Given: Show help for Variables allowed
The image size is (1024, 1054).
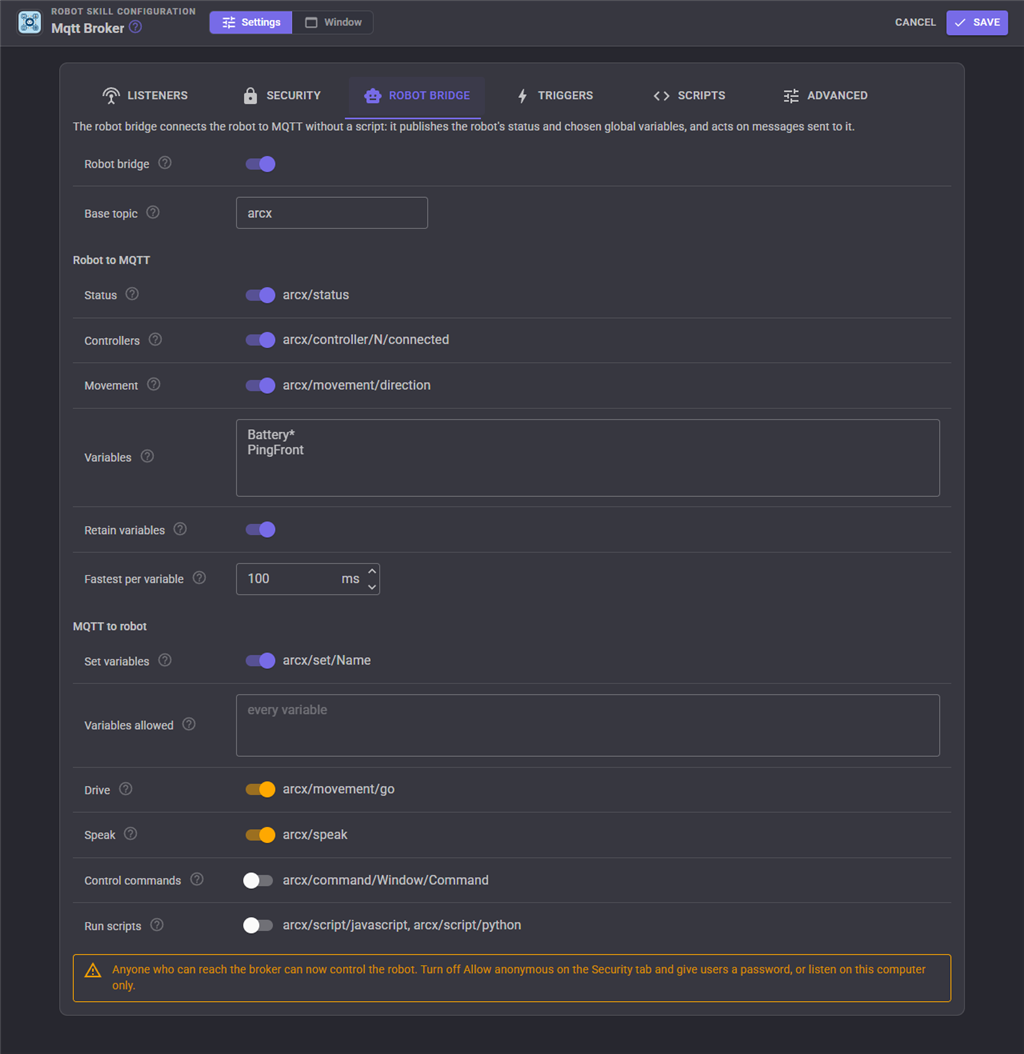Looking at the screenshot, I should pos(189,724).
